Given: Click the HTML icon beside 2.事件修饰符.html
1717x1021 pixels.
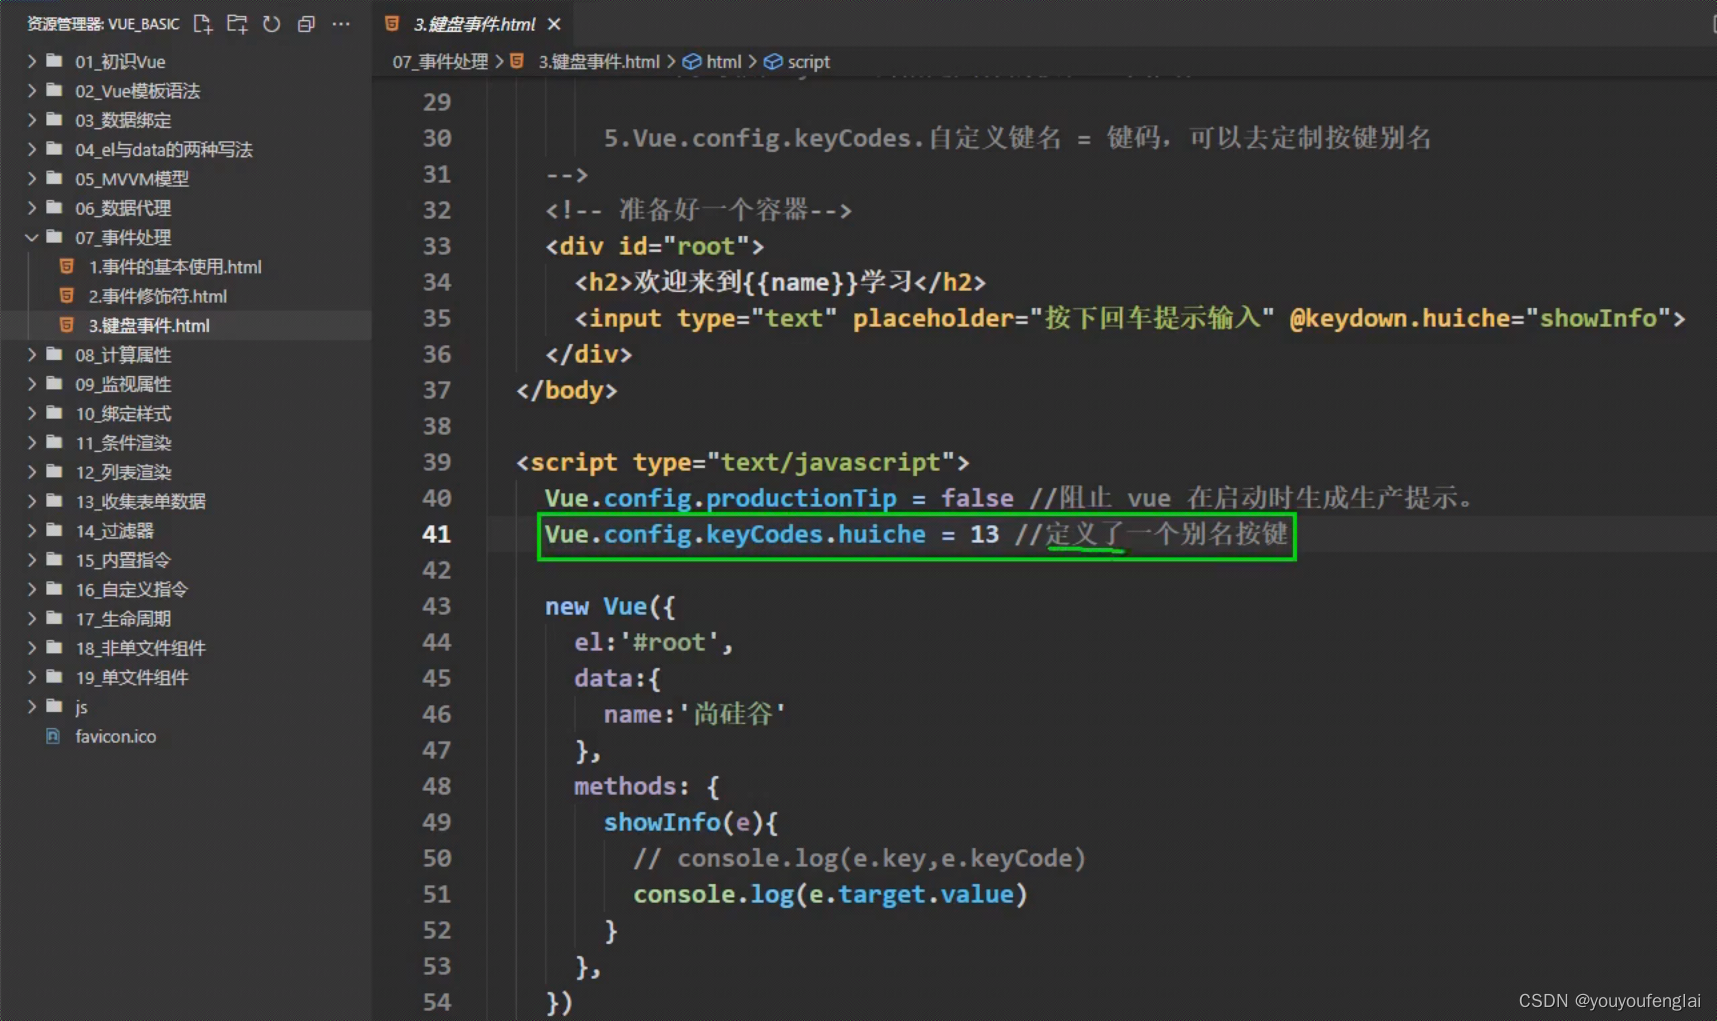Looking at the screenshot, I should tap(66, 295).
